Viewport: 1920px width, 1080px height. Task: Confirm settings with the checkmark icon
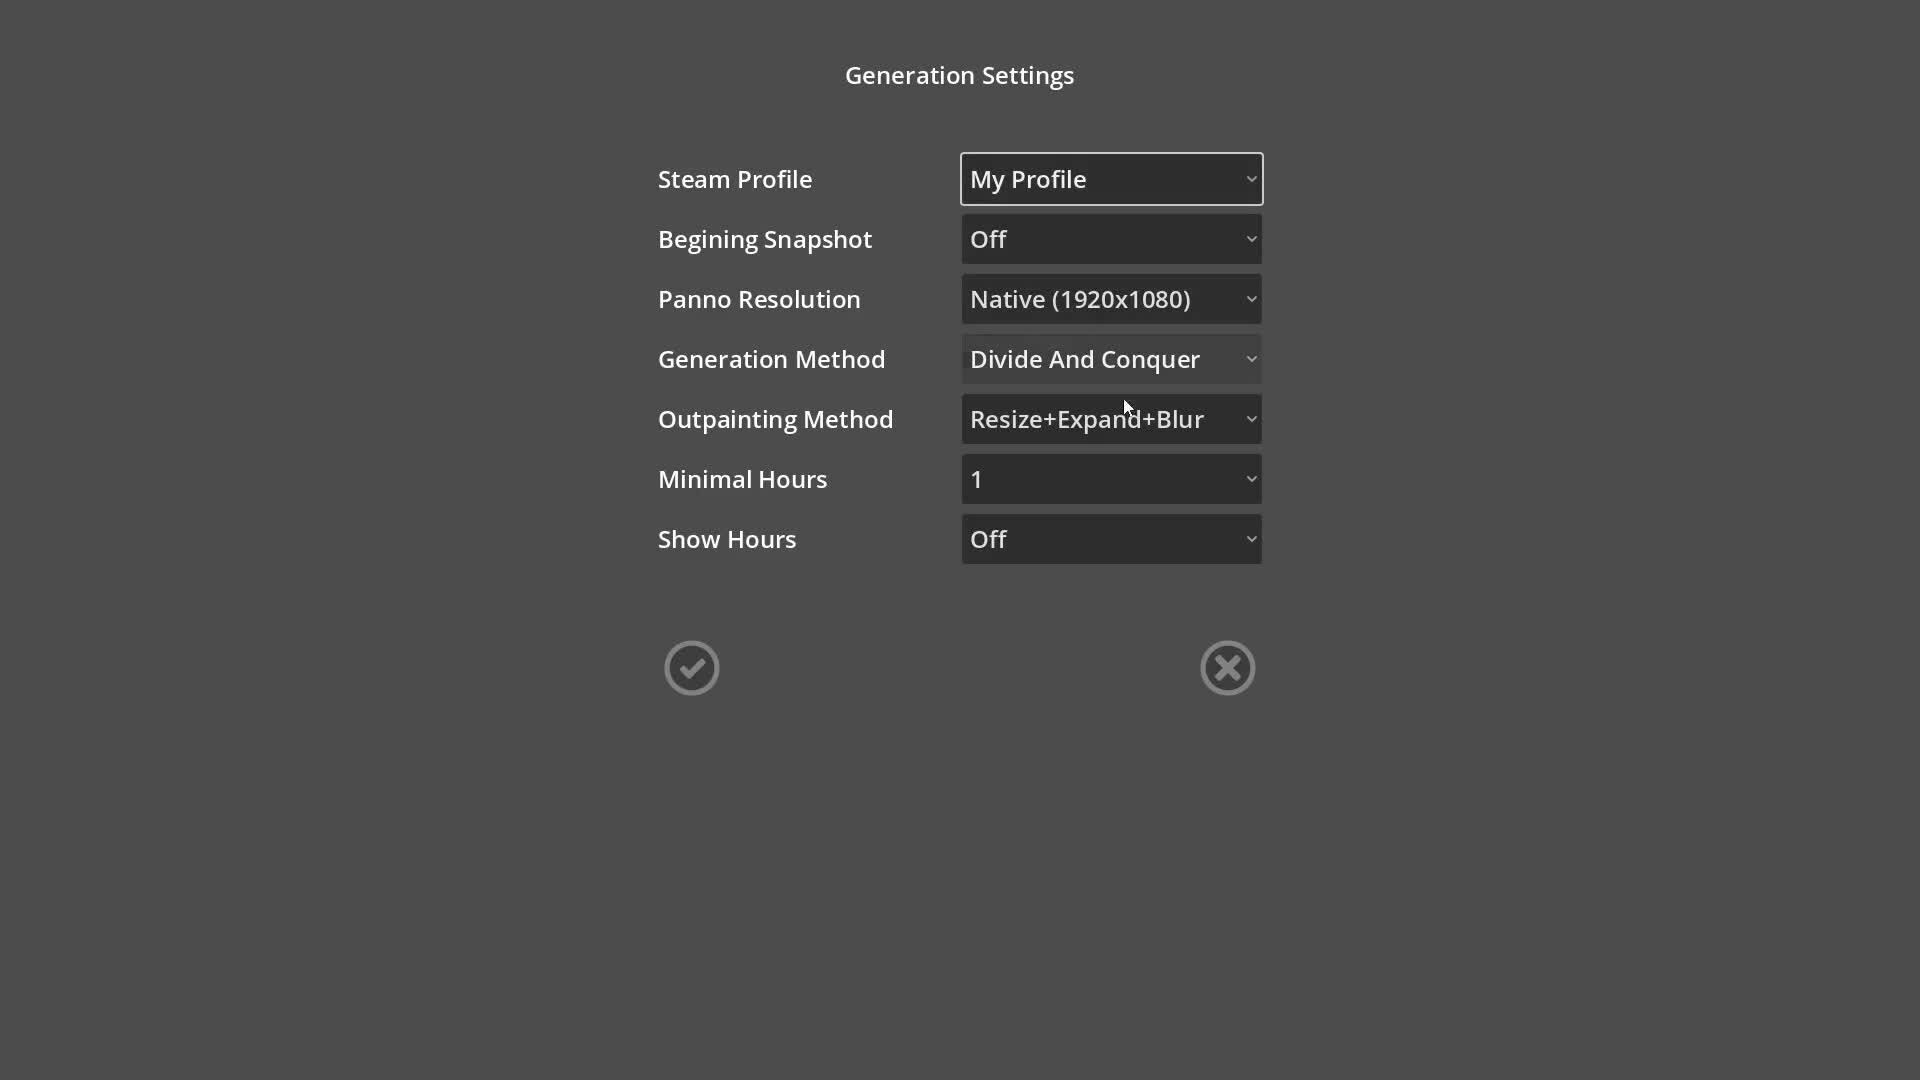click(692, 668)
